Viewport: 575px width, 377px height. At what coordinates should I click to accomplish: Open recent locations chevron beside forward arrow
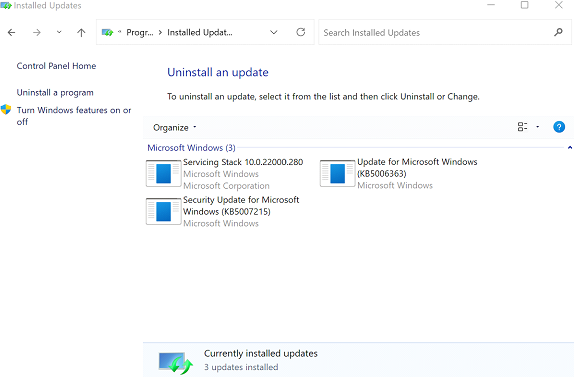pyautogui.click(x=59, y=32)
